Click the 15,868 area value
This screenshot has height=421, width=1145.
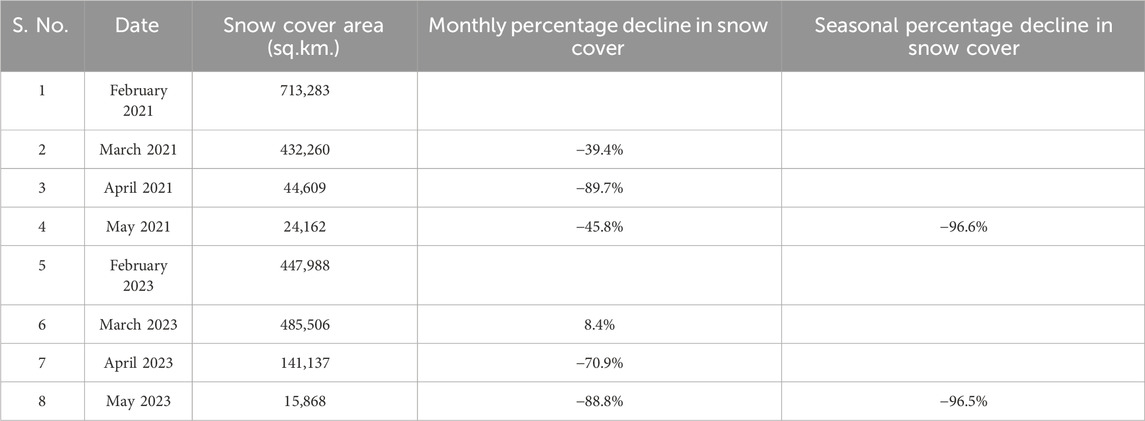305,401
